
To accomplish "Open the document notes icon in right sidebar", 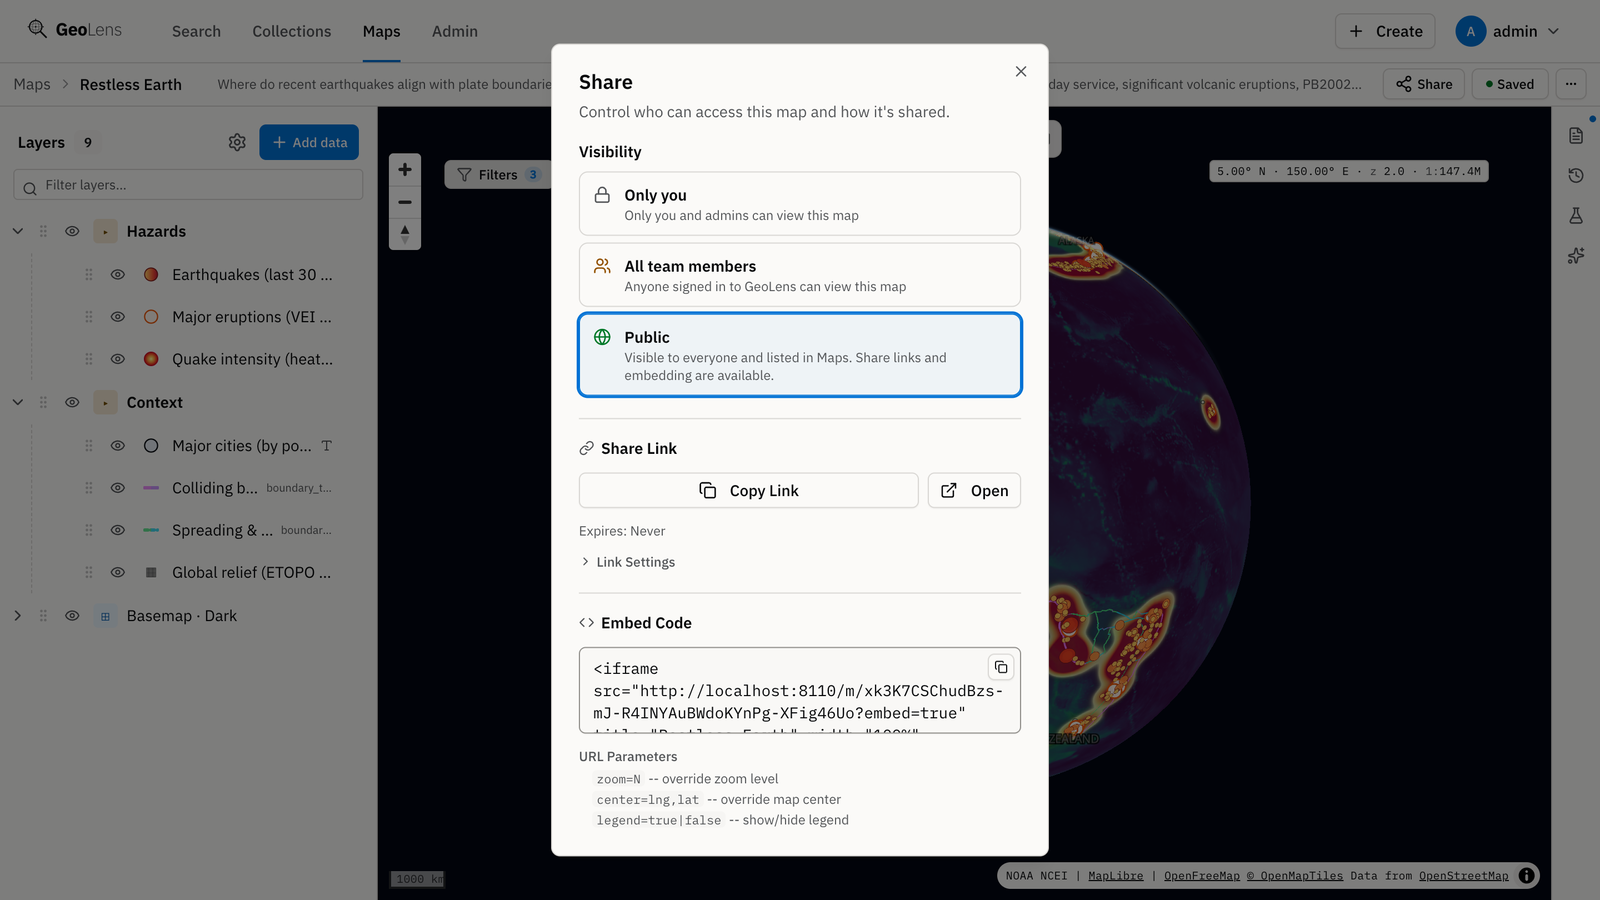I will [1576, 135].
